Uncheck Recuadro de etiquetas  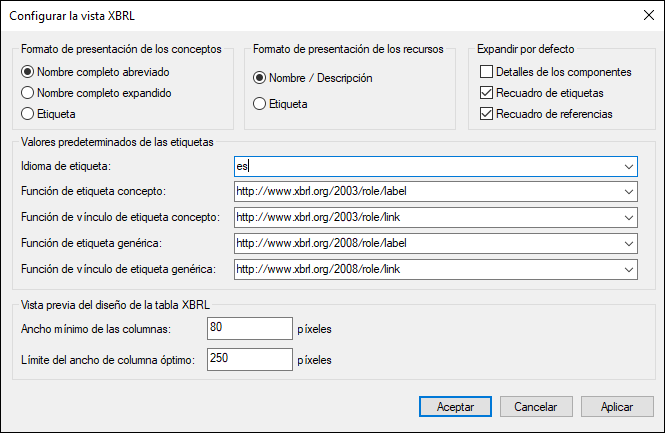[487, 93]
